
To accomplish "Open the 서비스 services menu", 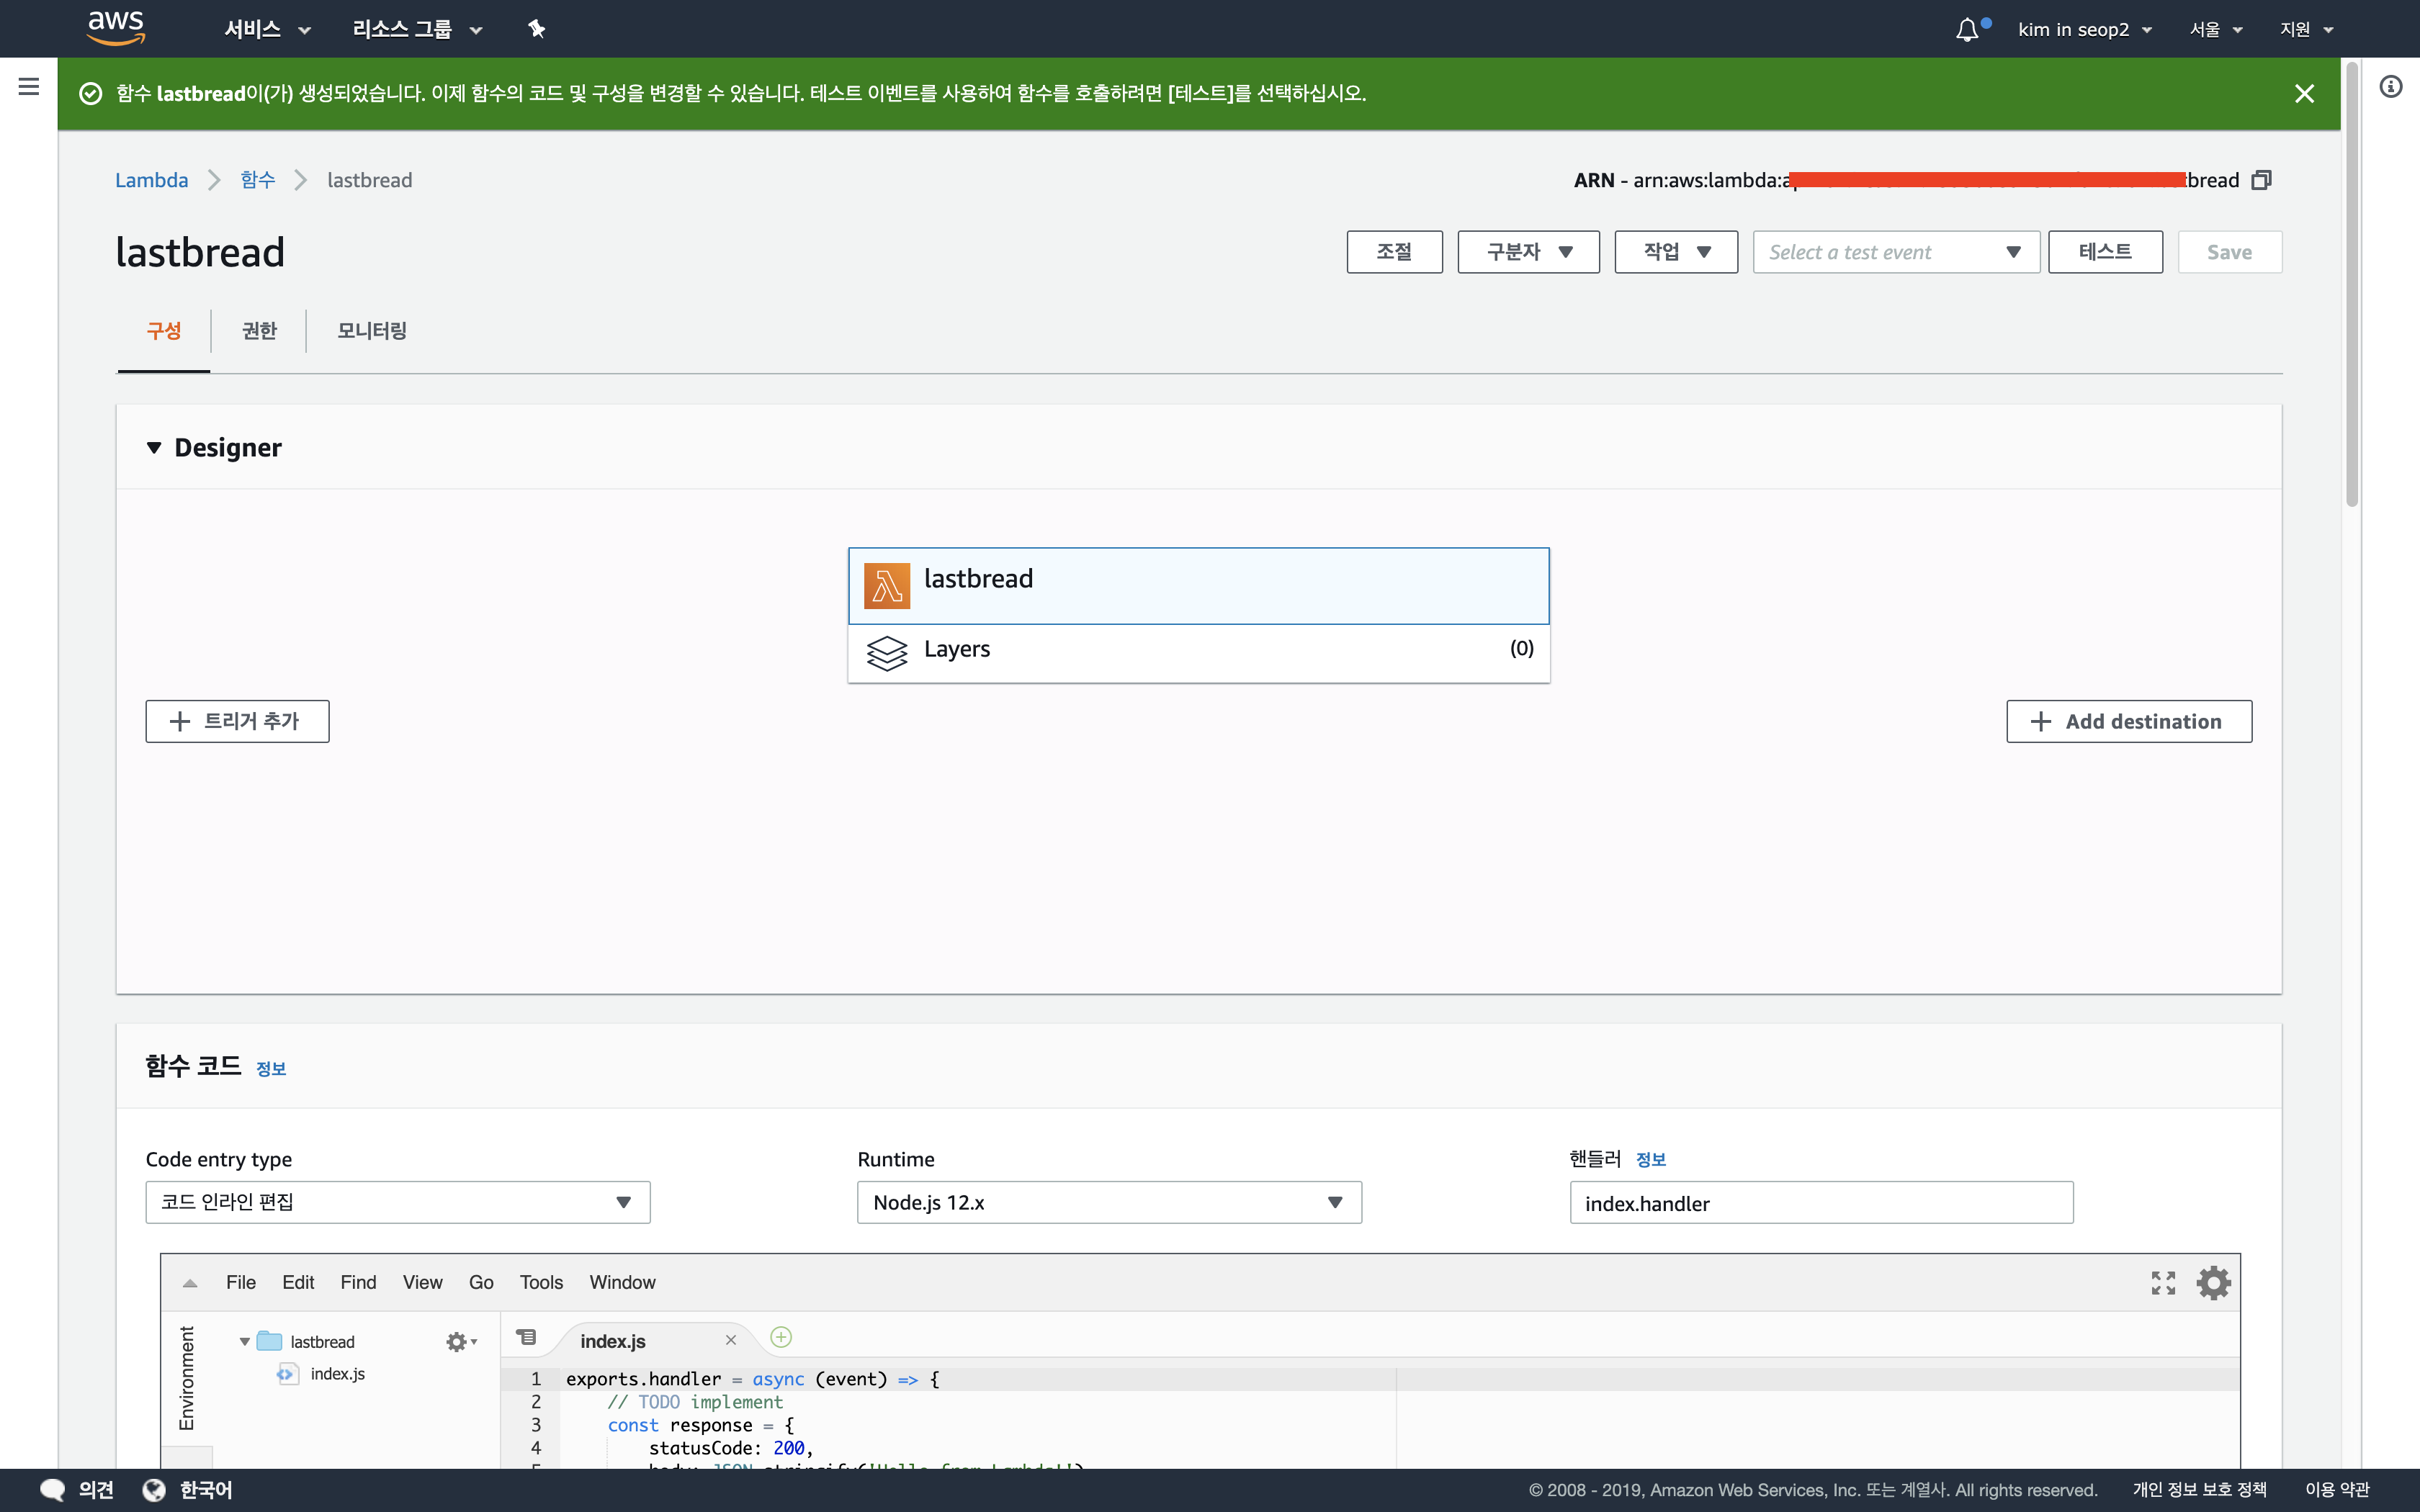I will (x=267, y=29).
